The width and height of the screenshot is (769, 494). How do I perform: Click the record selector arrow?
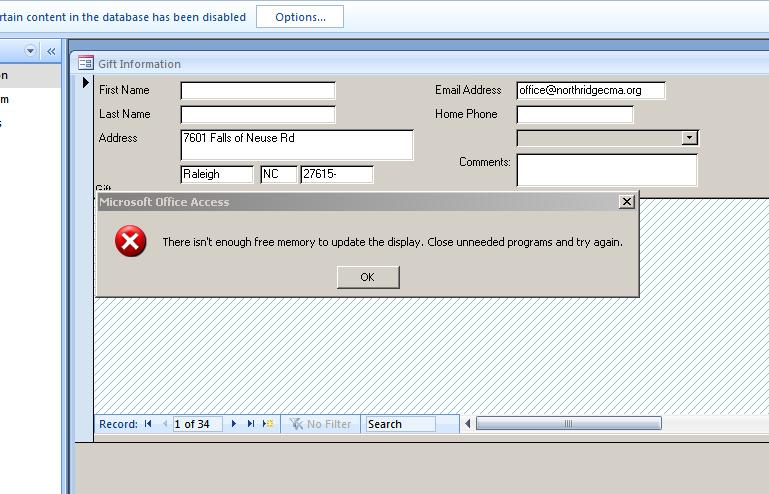[x=86, y=83]
